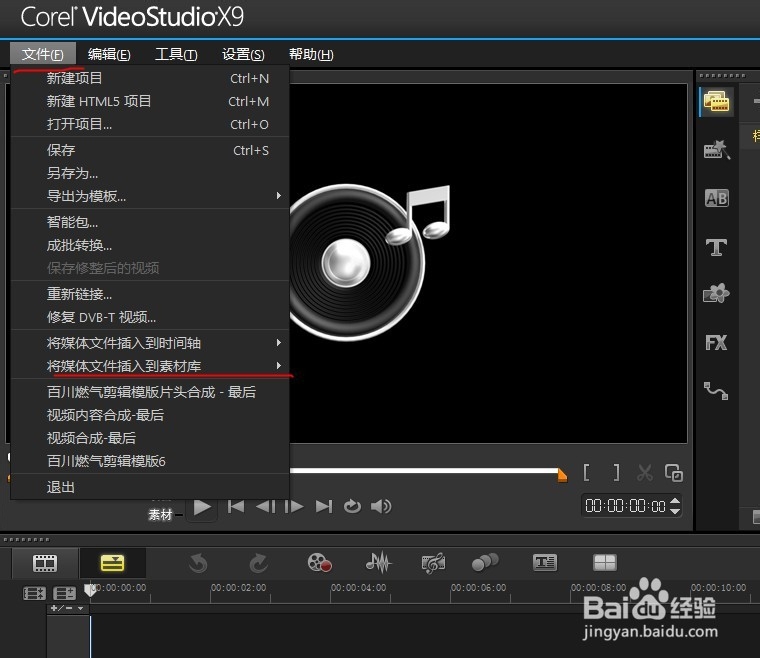Open the Instant Project wand icon
The image size is (760, 658).
(x=716, y=150)
